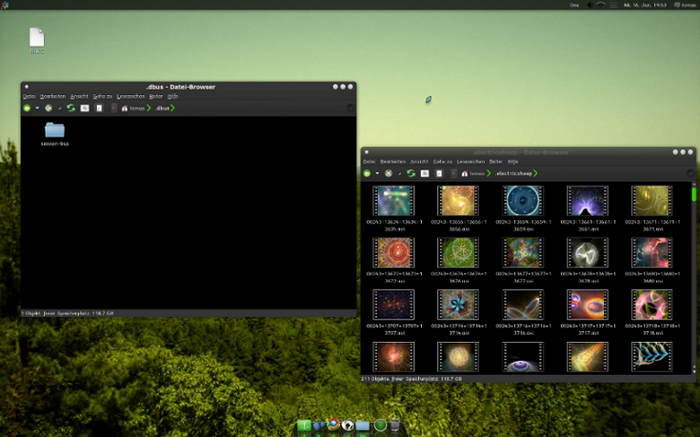The image size is (700, 437).
Task: Open the trash in dock
Action: pos(395,425)
